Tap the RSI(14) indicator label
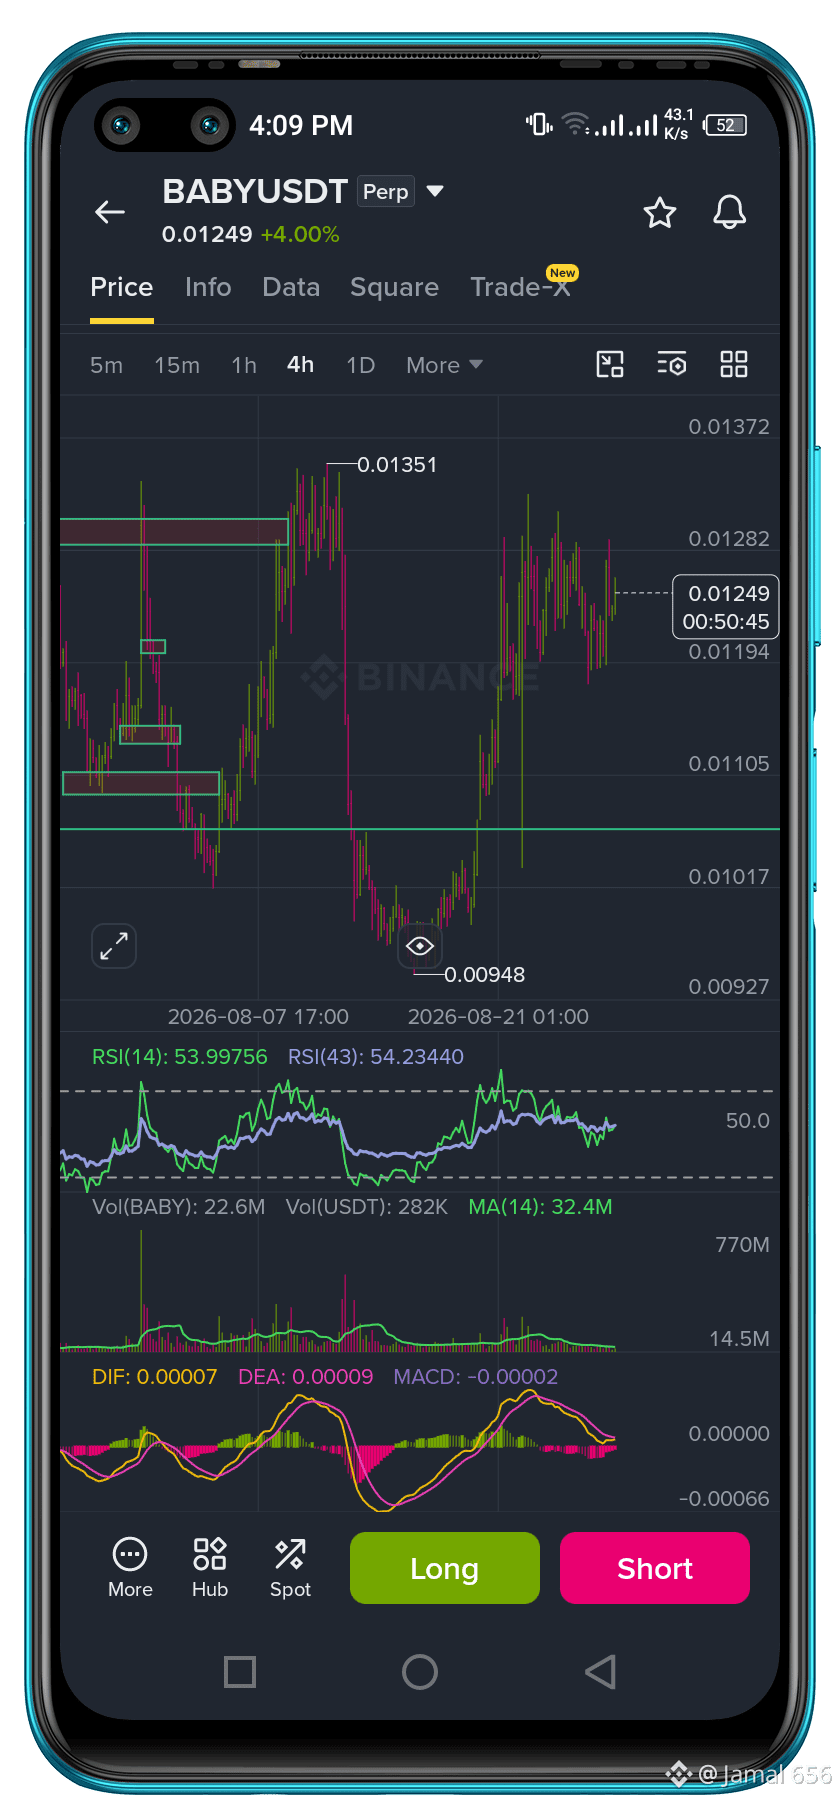 point(180,1057)
